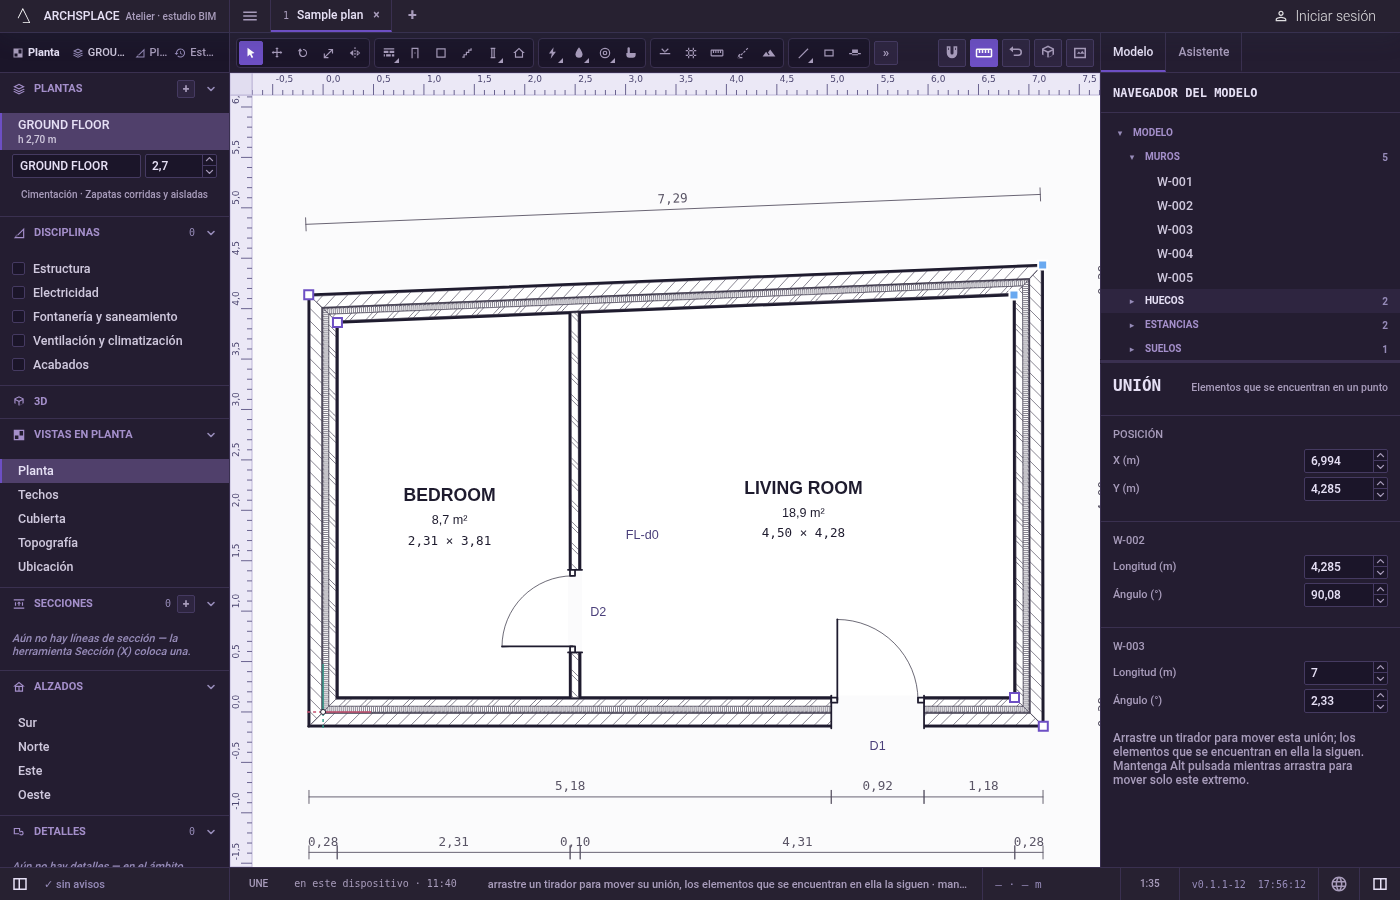Open the globe language icon
This screenshot has height=900, width=1400.
click(1339, 884)
